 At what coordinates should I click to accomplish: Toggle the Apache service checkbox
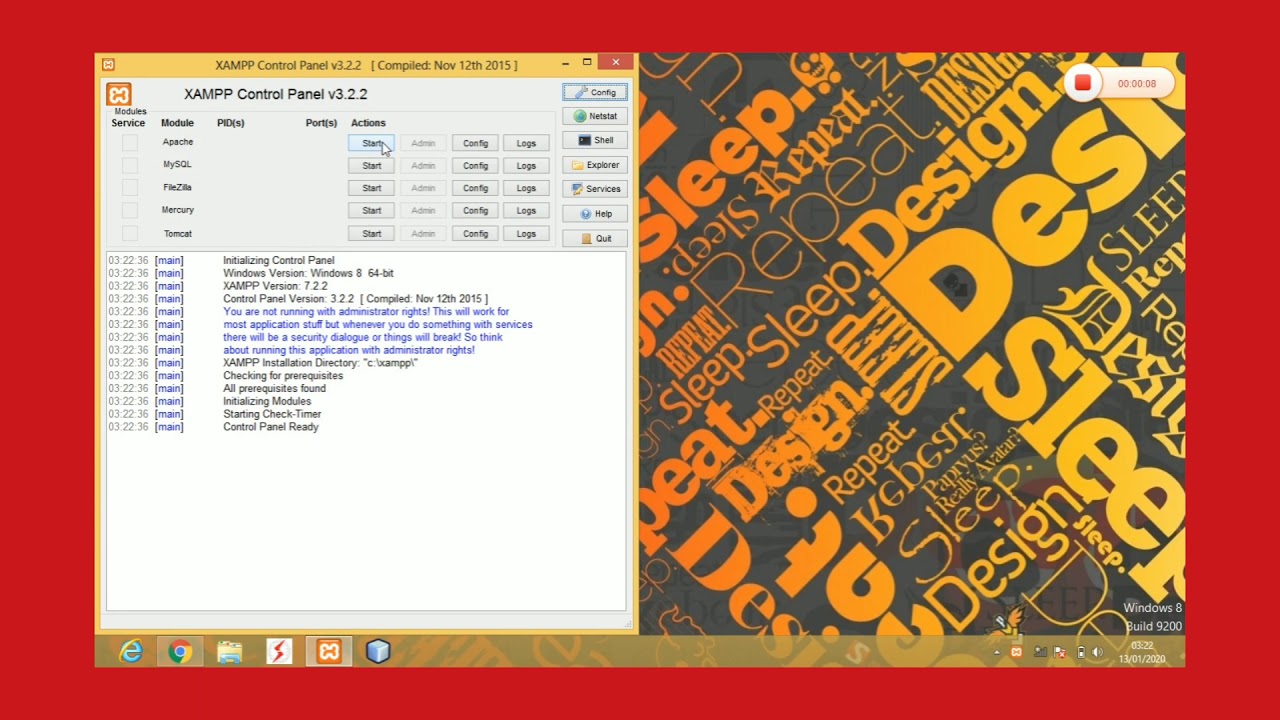pyautogui.click(x=130, y=143)
